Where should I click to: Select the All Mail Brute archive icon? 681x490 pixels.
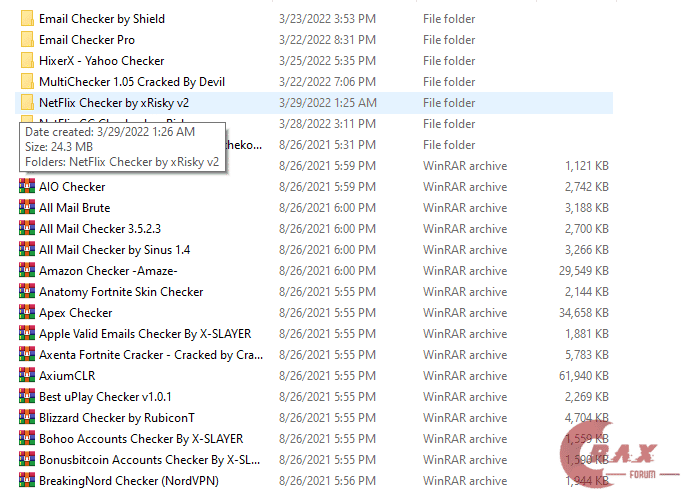point(27,208)
